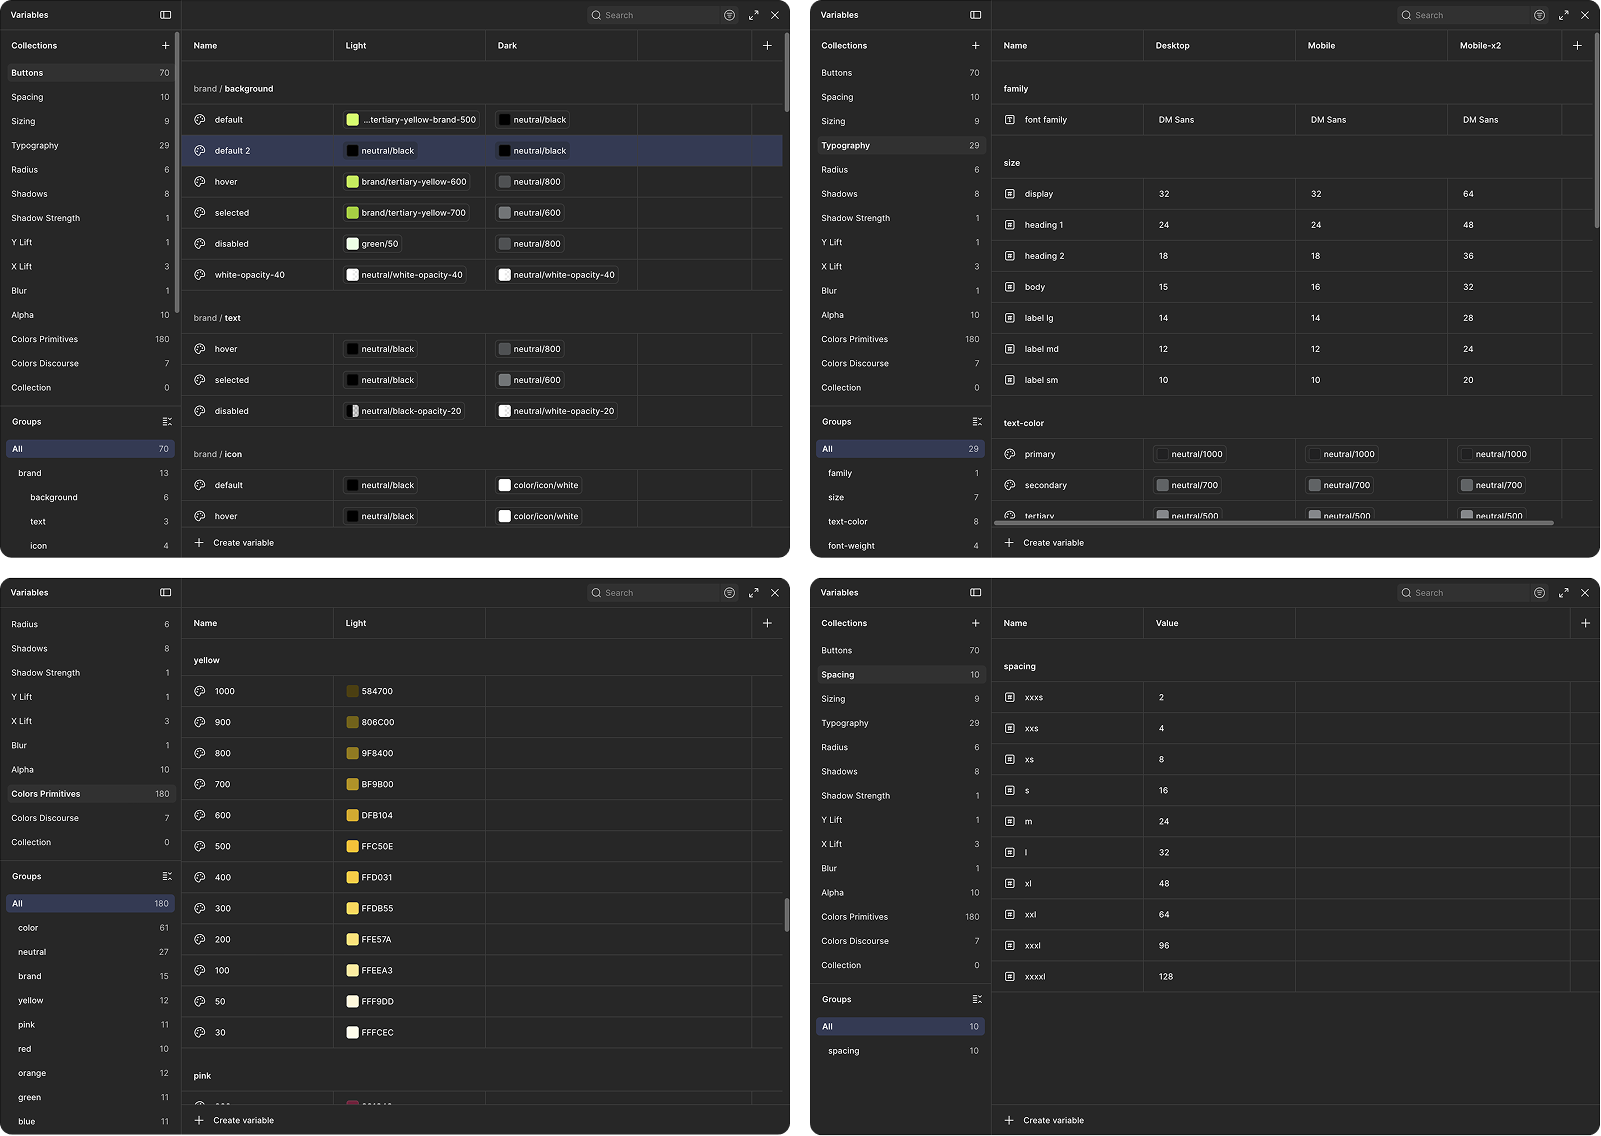Open the search filter icon in Buttons panel
Screen dimensions: 1601x1136
pos(729,15)
